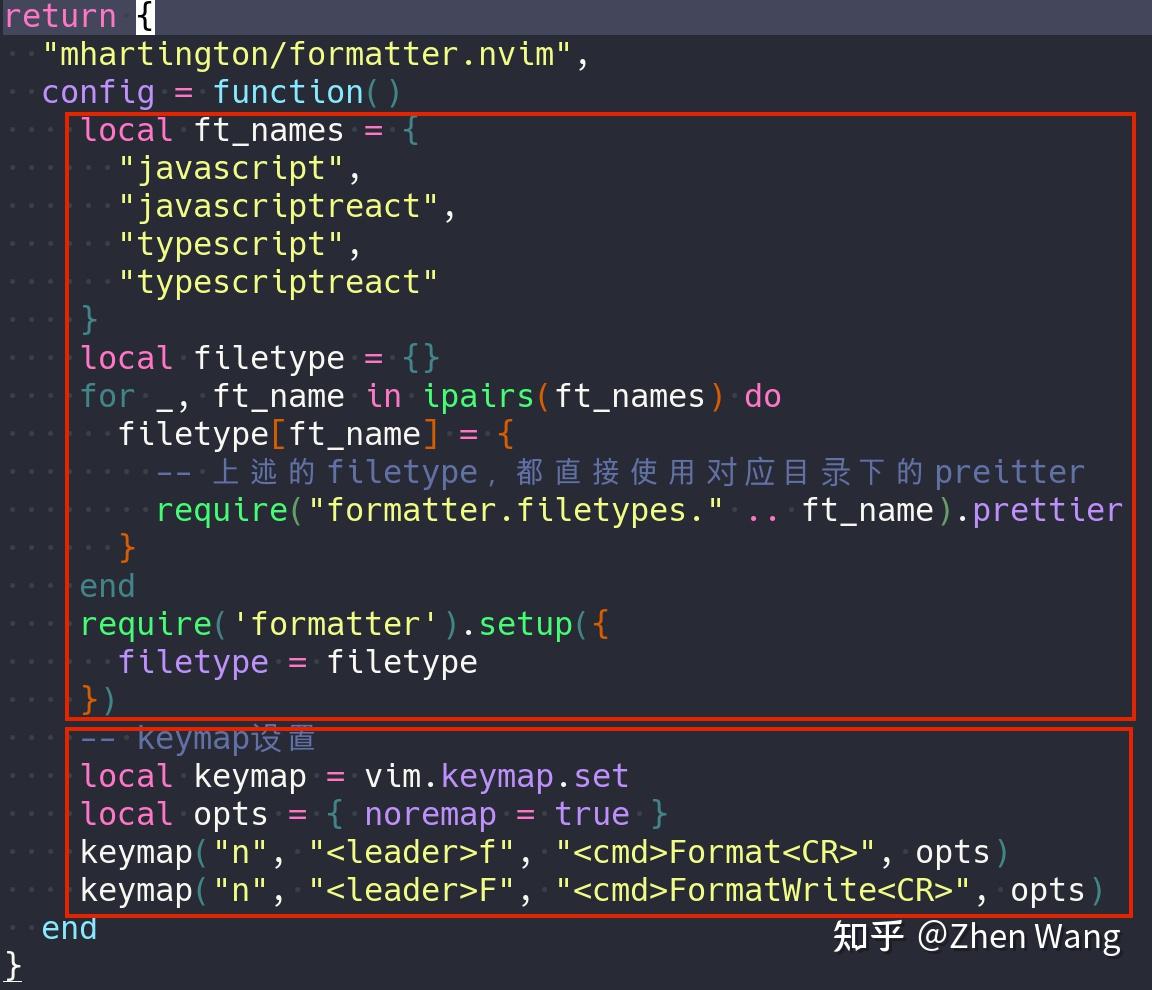This screenshot has width=1152, height=990.
Task: Click the setup method call
Action: point(525,624)
